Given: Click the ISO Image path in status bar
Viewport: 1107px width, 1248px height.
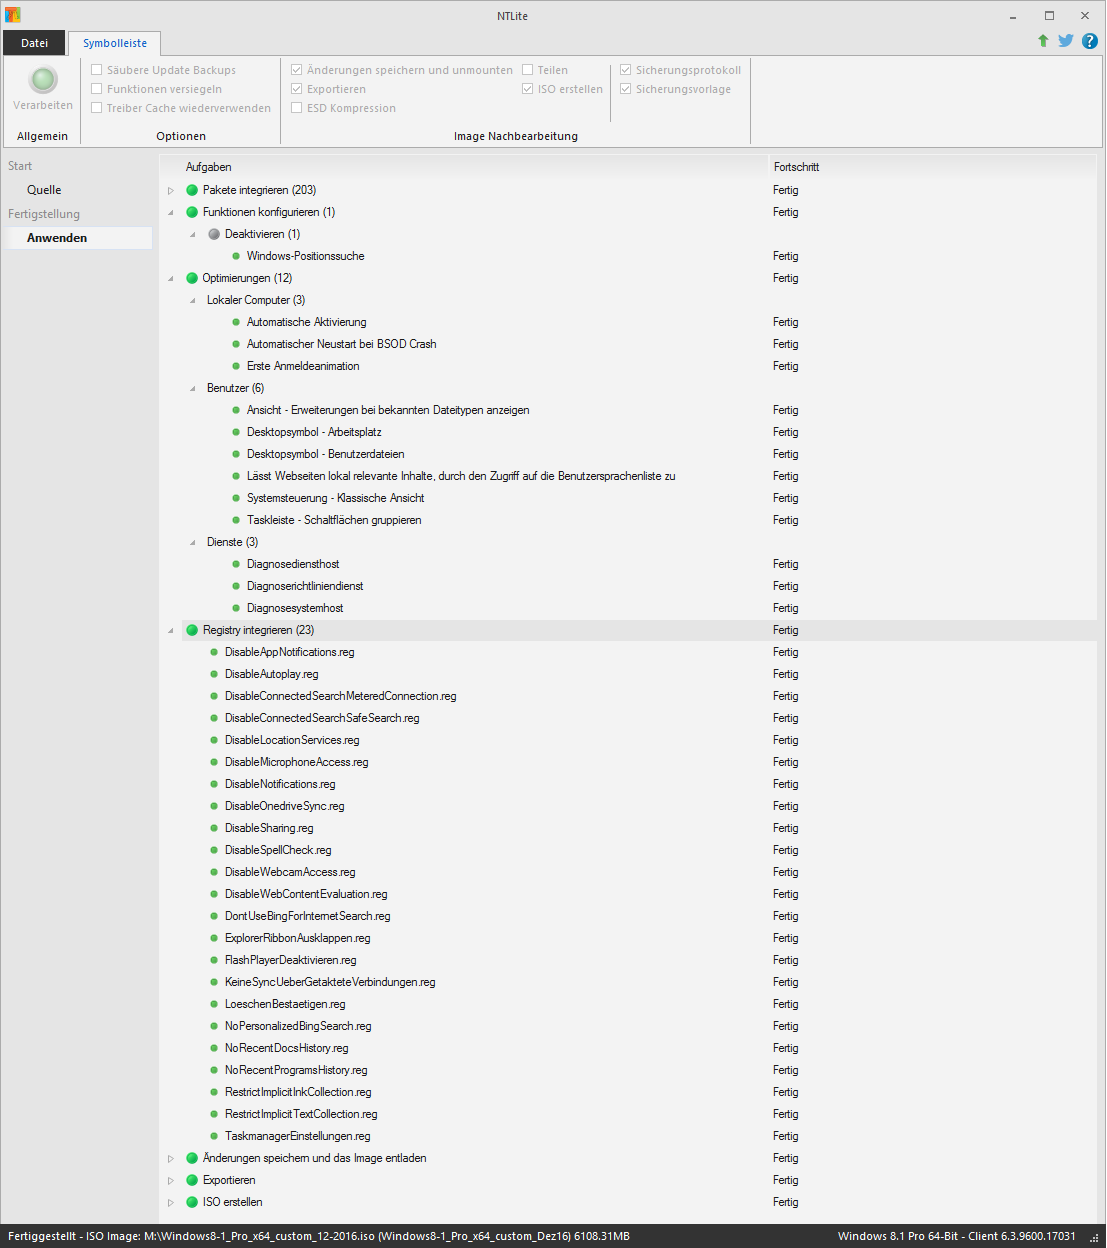Looking at the screenshot, I should click(x=319, y=1236).
